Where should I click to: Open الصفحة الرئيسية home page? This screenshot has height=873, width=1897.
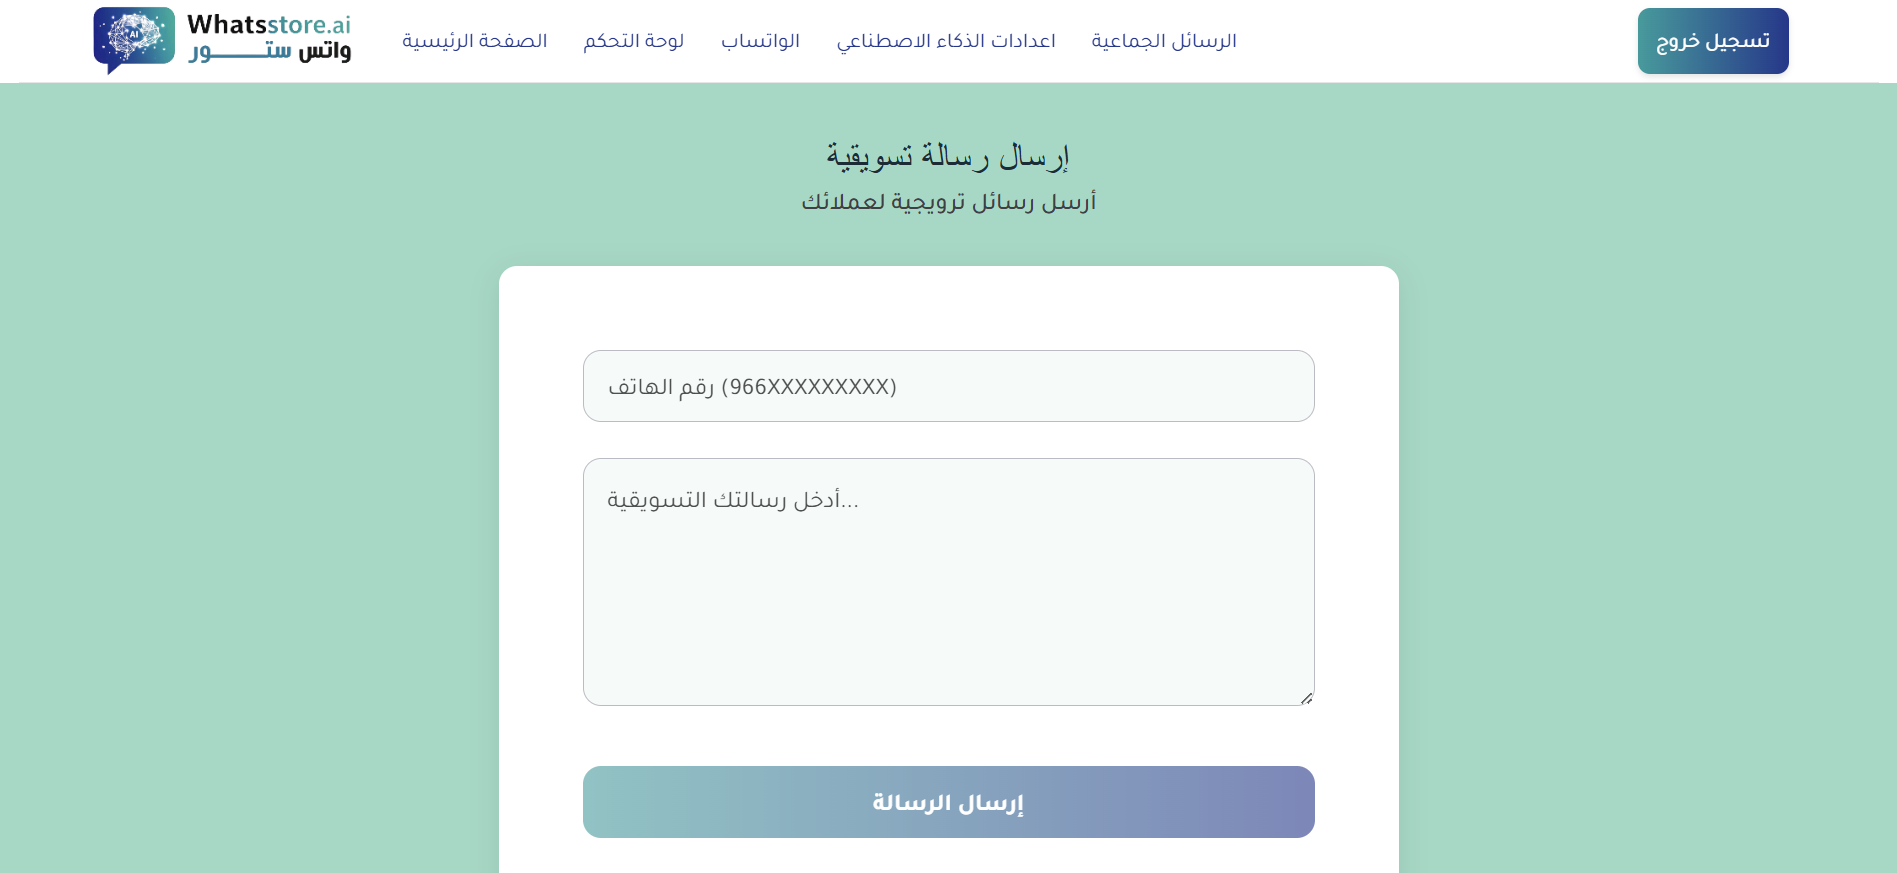475,41
